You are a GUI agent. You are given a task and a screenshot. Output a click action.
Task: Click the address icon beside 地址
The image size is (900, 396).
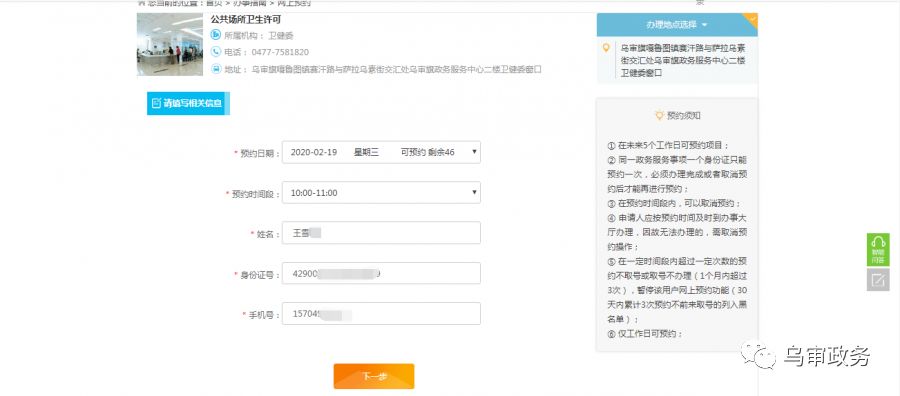coord(216,69)
